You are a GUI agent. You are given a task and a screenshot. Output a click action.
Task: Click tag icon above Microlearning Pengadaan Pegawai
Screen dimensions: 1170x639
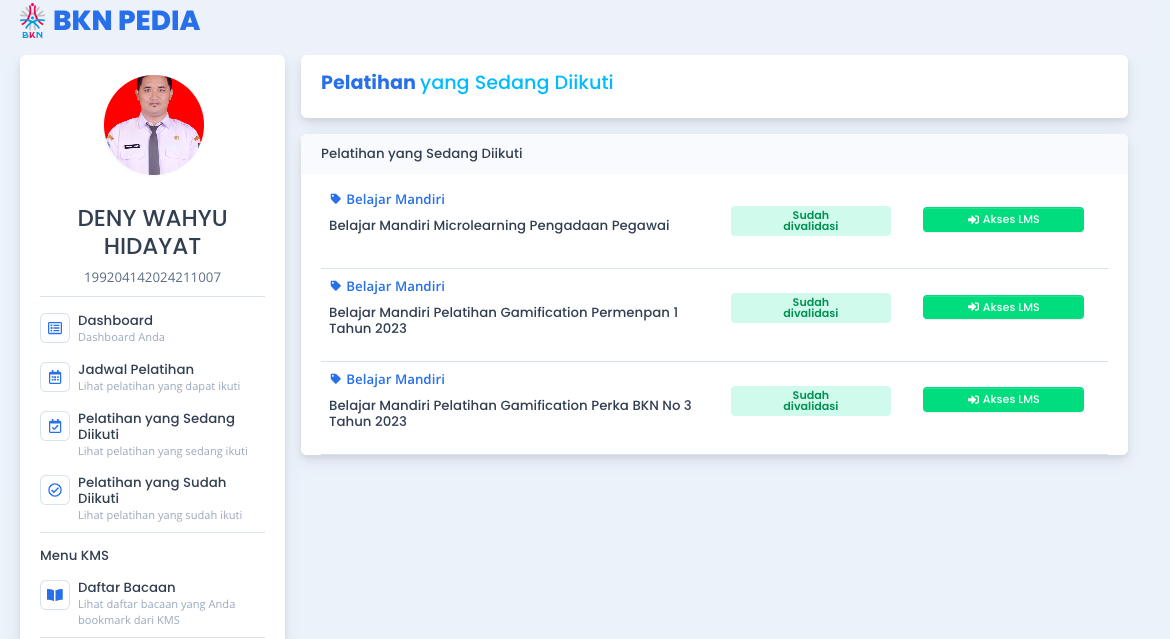(x=336, y=199)
